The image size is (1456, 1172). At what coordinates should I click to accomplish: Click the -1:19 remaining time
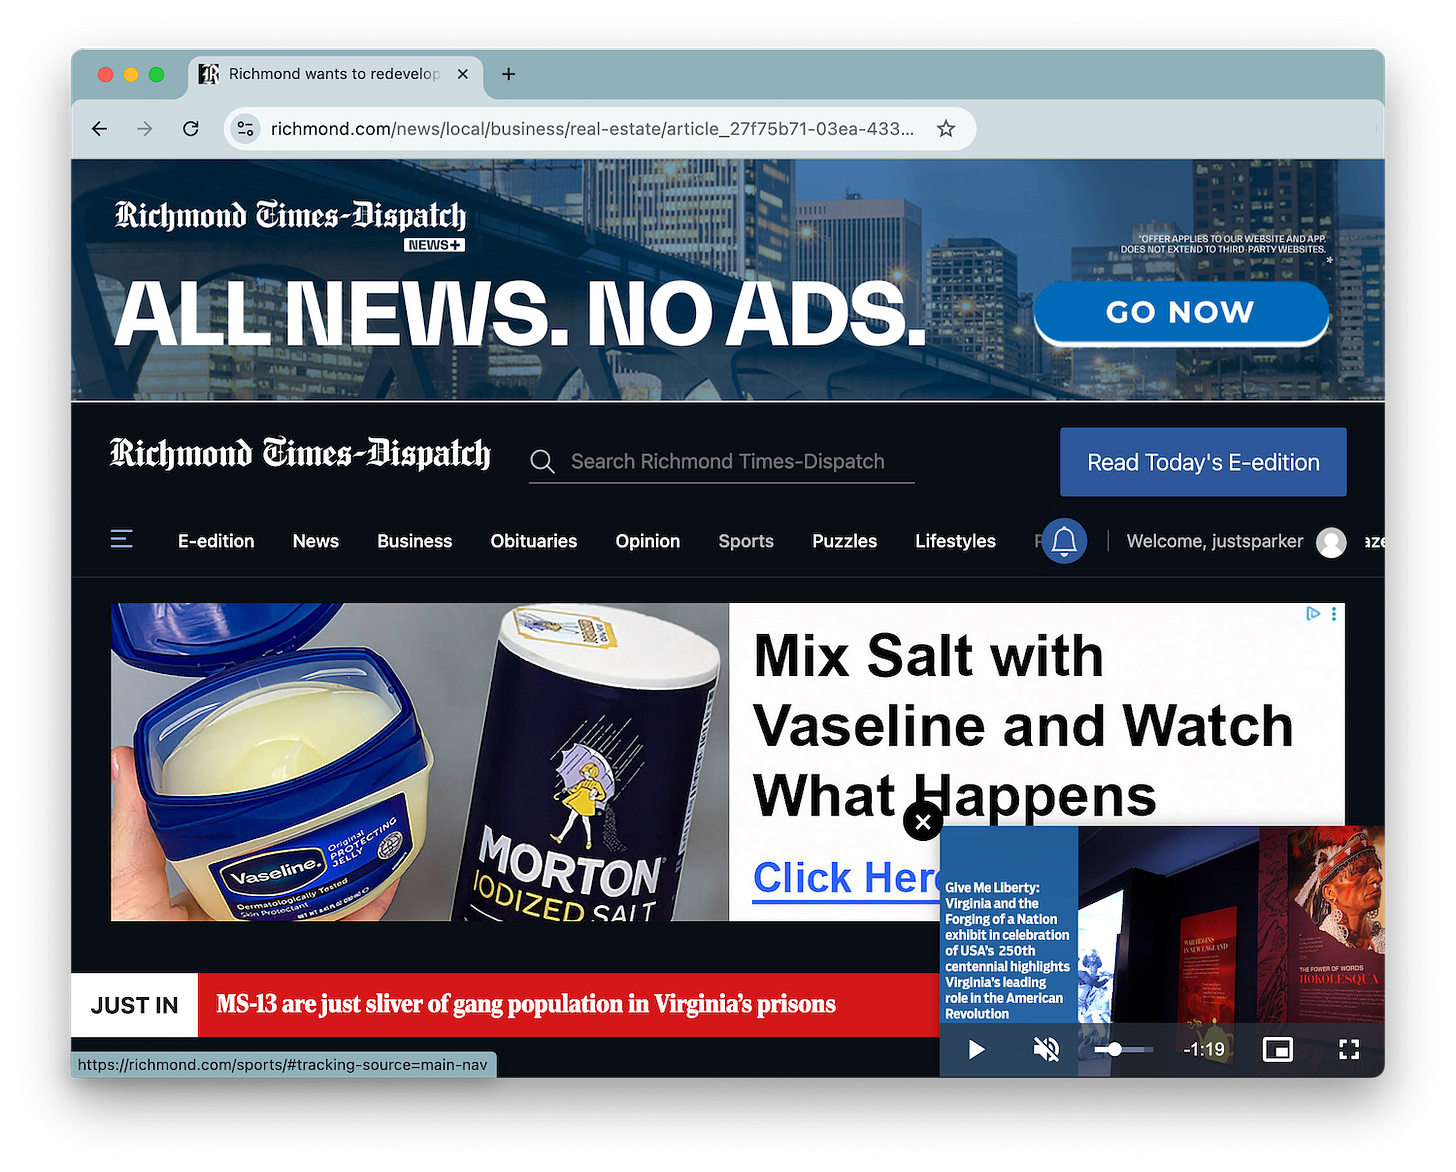click(x=1204, y=1049)
